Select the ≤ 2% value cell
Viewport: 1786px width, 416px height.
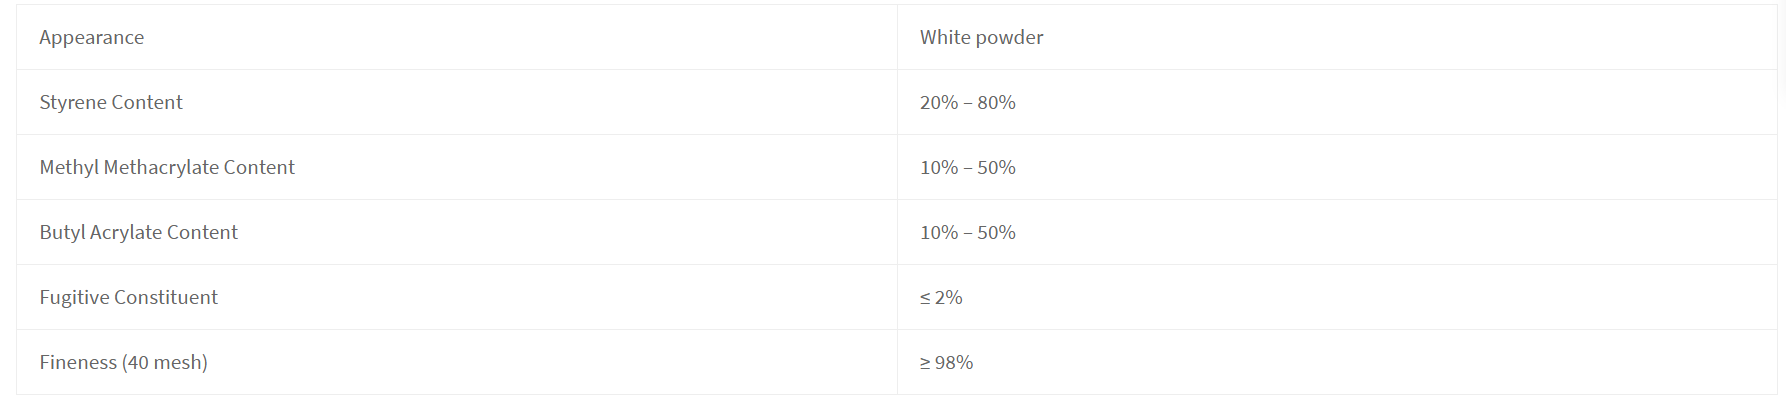click(1337, 297)
